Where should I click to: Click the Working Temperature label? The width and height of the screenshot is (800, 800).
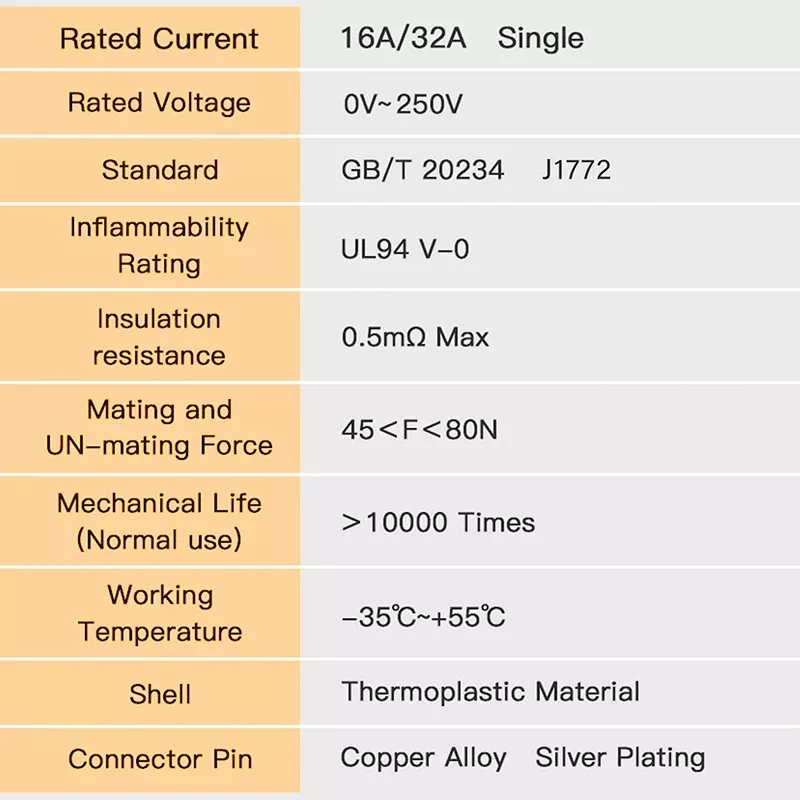[159, 613]
